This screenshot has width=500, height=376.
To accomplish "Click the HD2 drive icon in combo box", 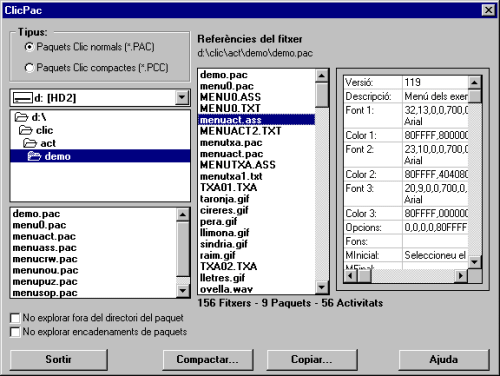I will point(23,98).
